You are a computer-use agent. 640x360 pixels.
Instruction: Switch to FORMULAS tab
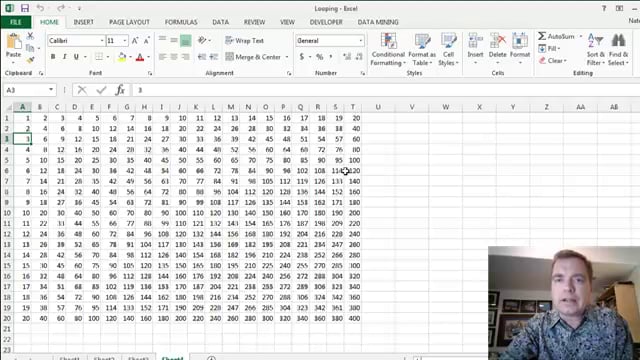click(x=181, y=22)
